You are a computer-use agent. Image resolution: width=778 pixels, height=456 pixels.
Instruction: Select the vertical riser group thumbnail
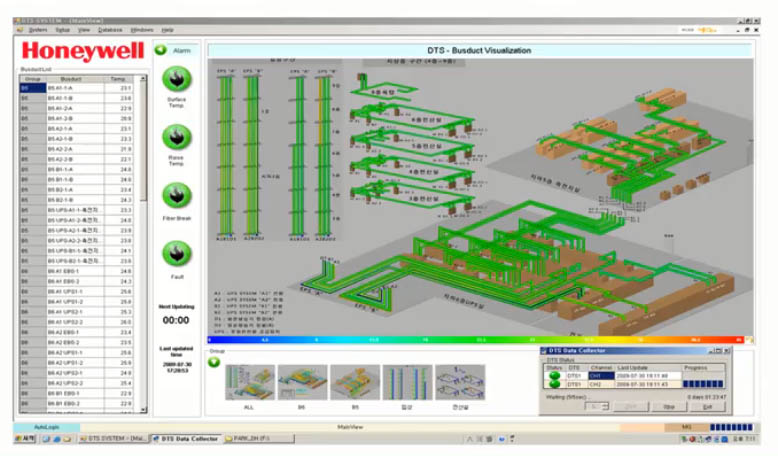pos(407,382)
